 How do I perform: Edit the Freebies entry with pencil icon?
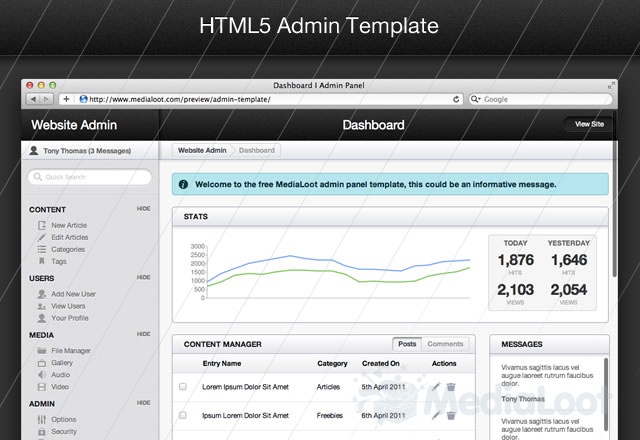click(436, 414)
